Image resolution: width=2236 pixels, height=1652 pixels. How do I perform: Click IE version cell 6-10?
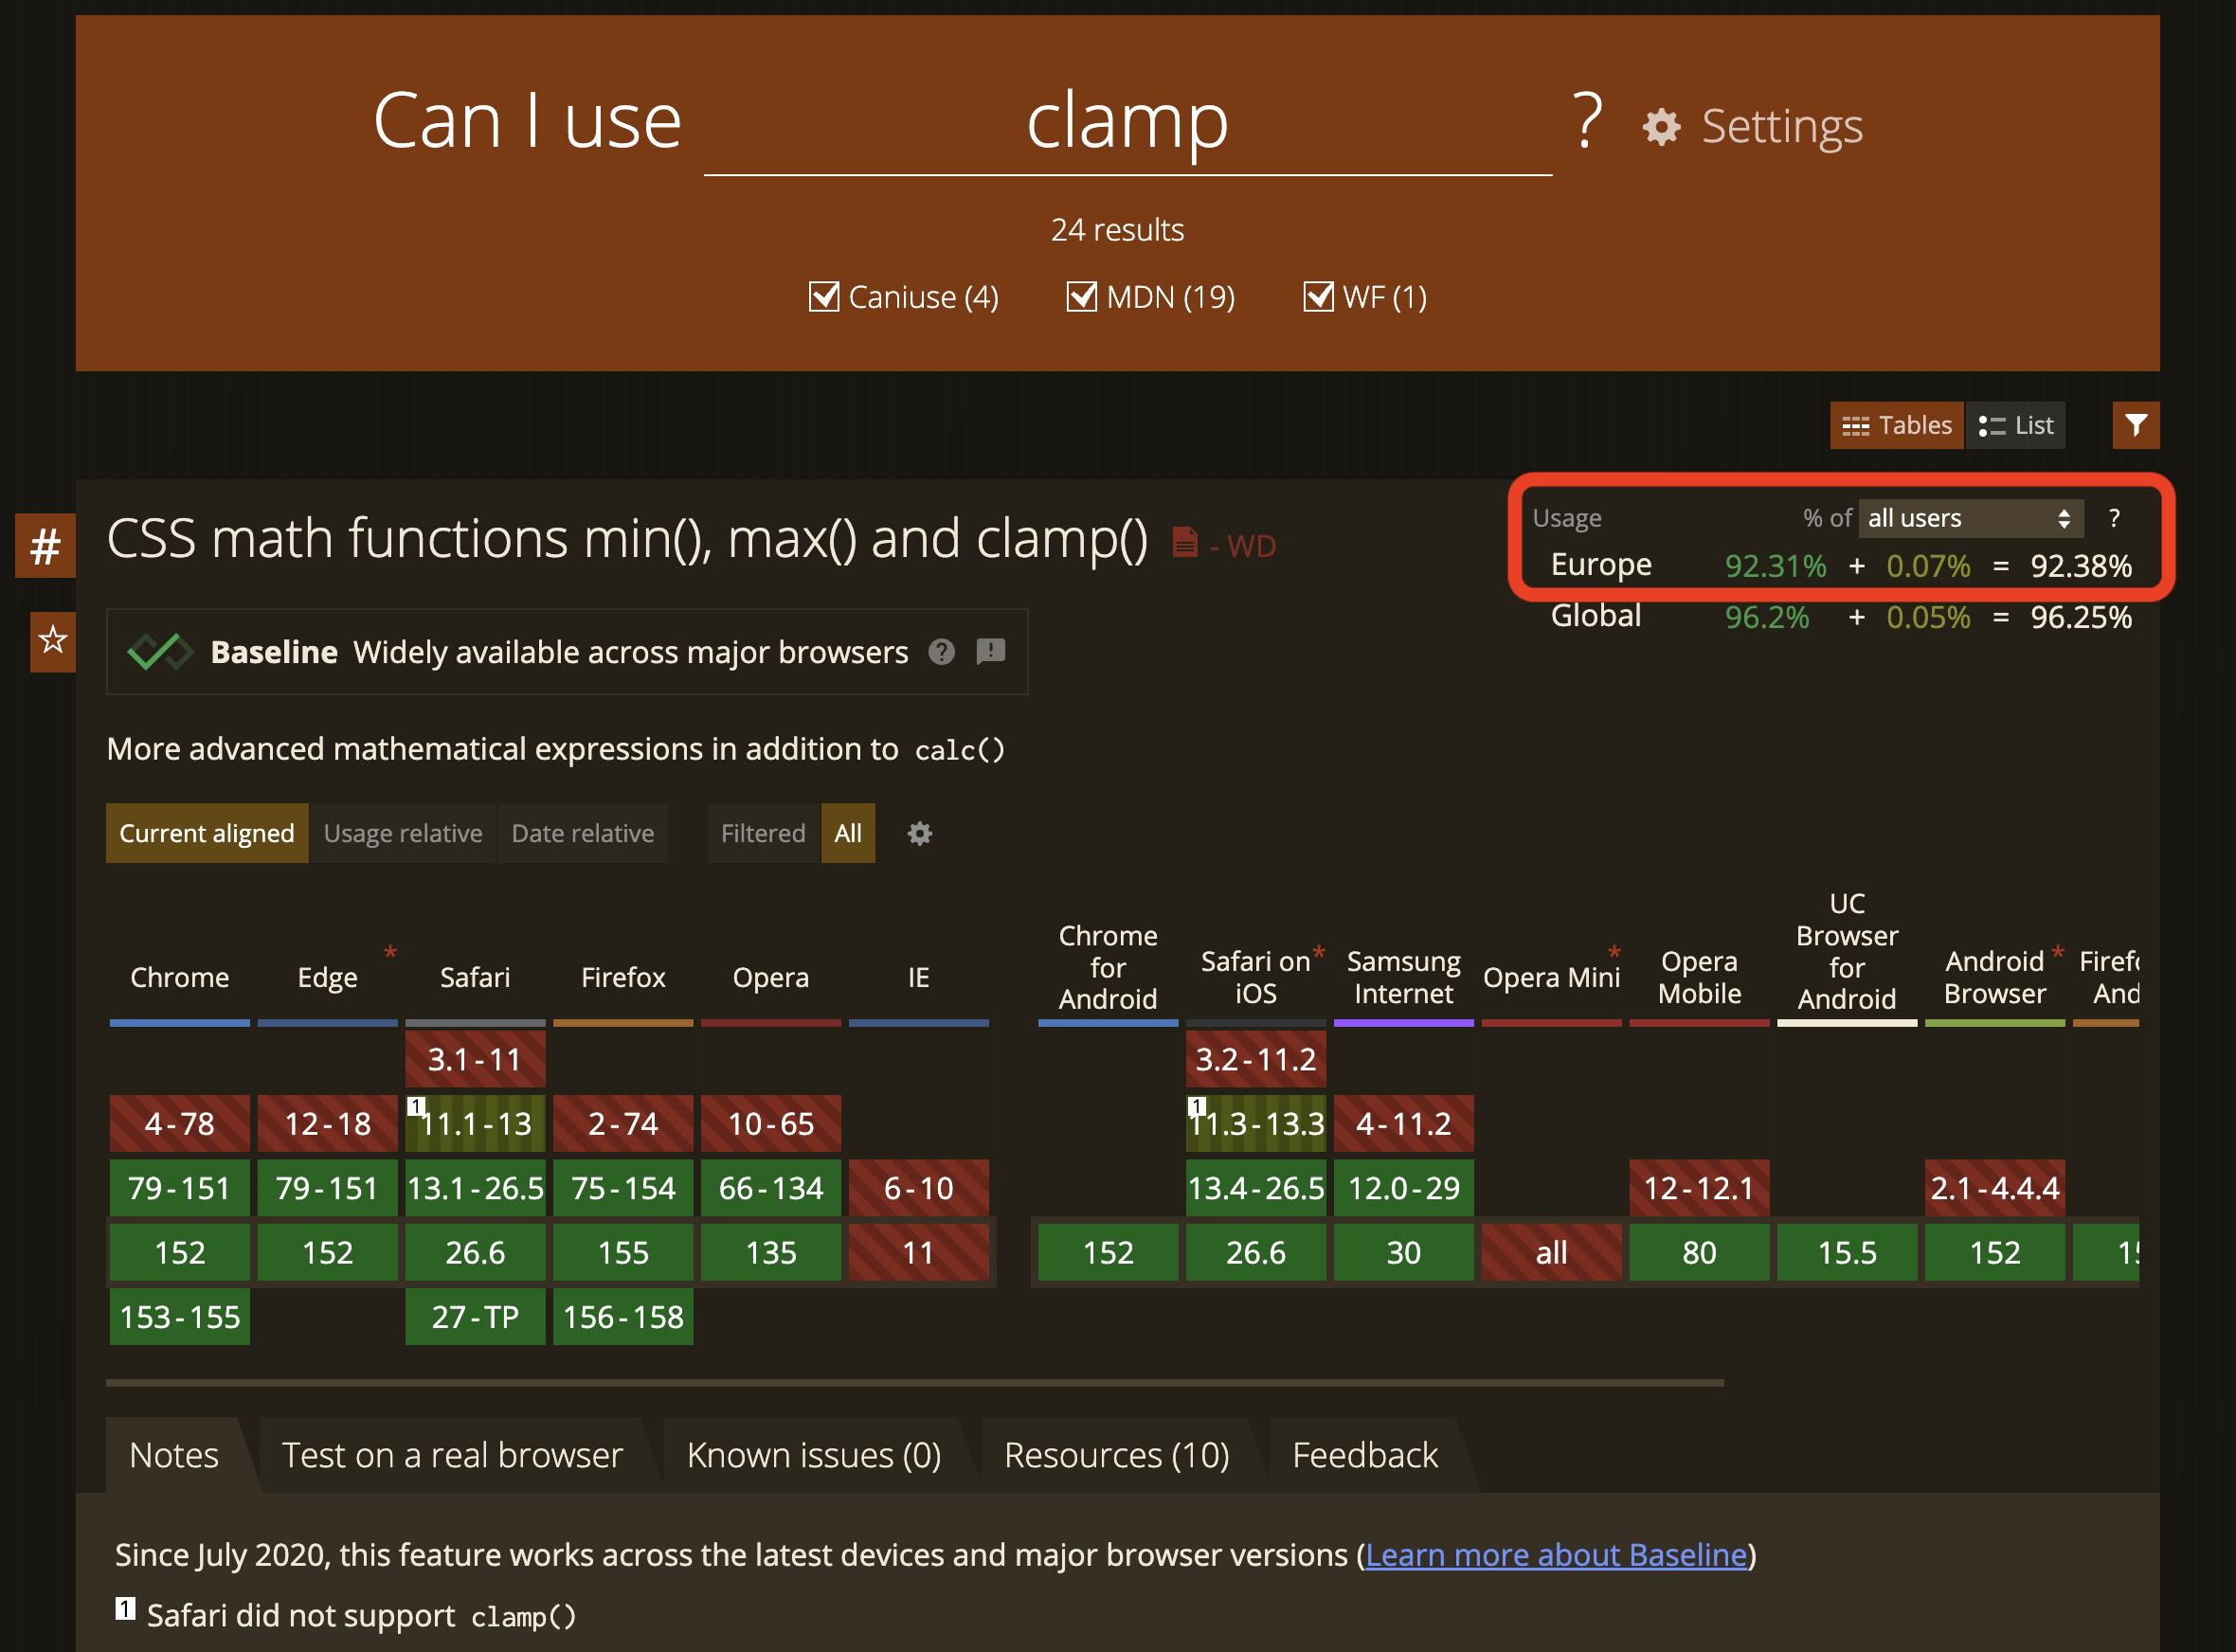click(x=918, y=1188)
